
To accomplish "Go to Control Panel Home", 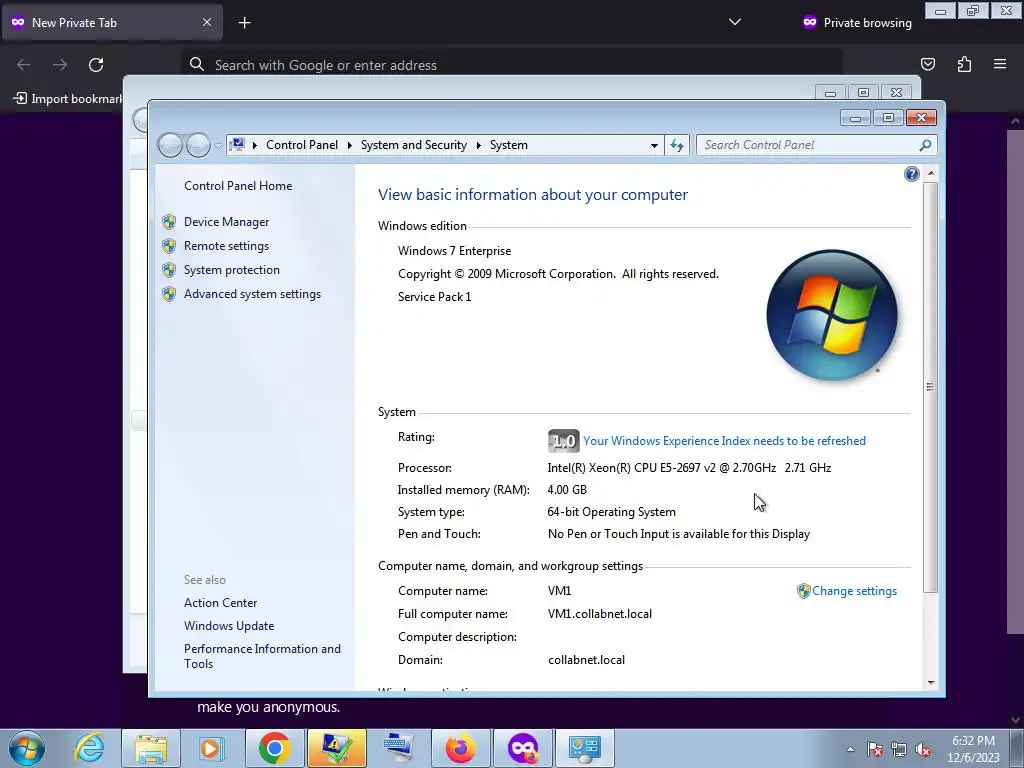I will tap(238, 186).
